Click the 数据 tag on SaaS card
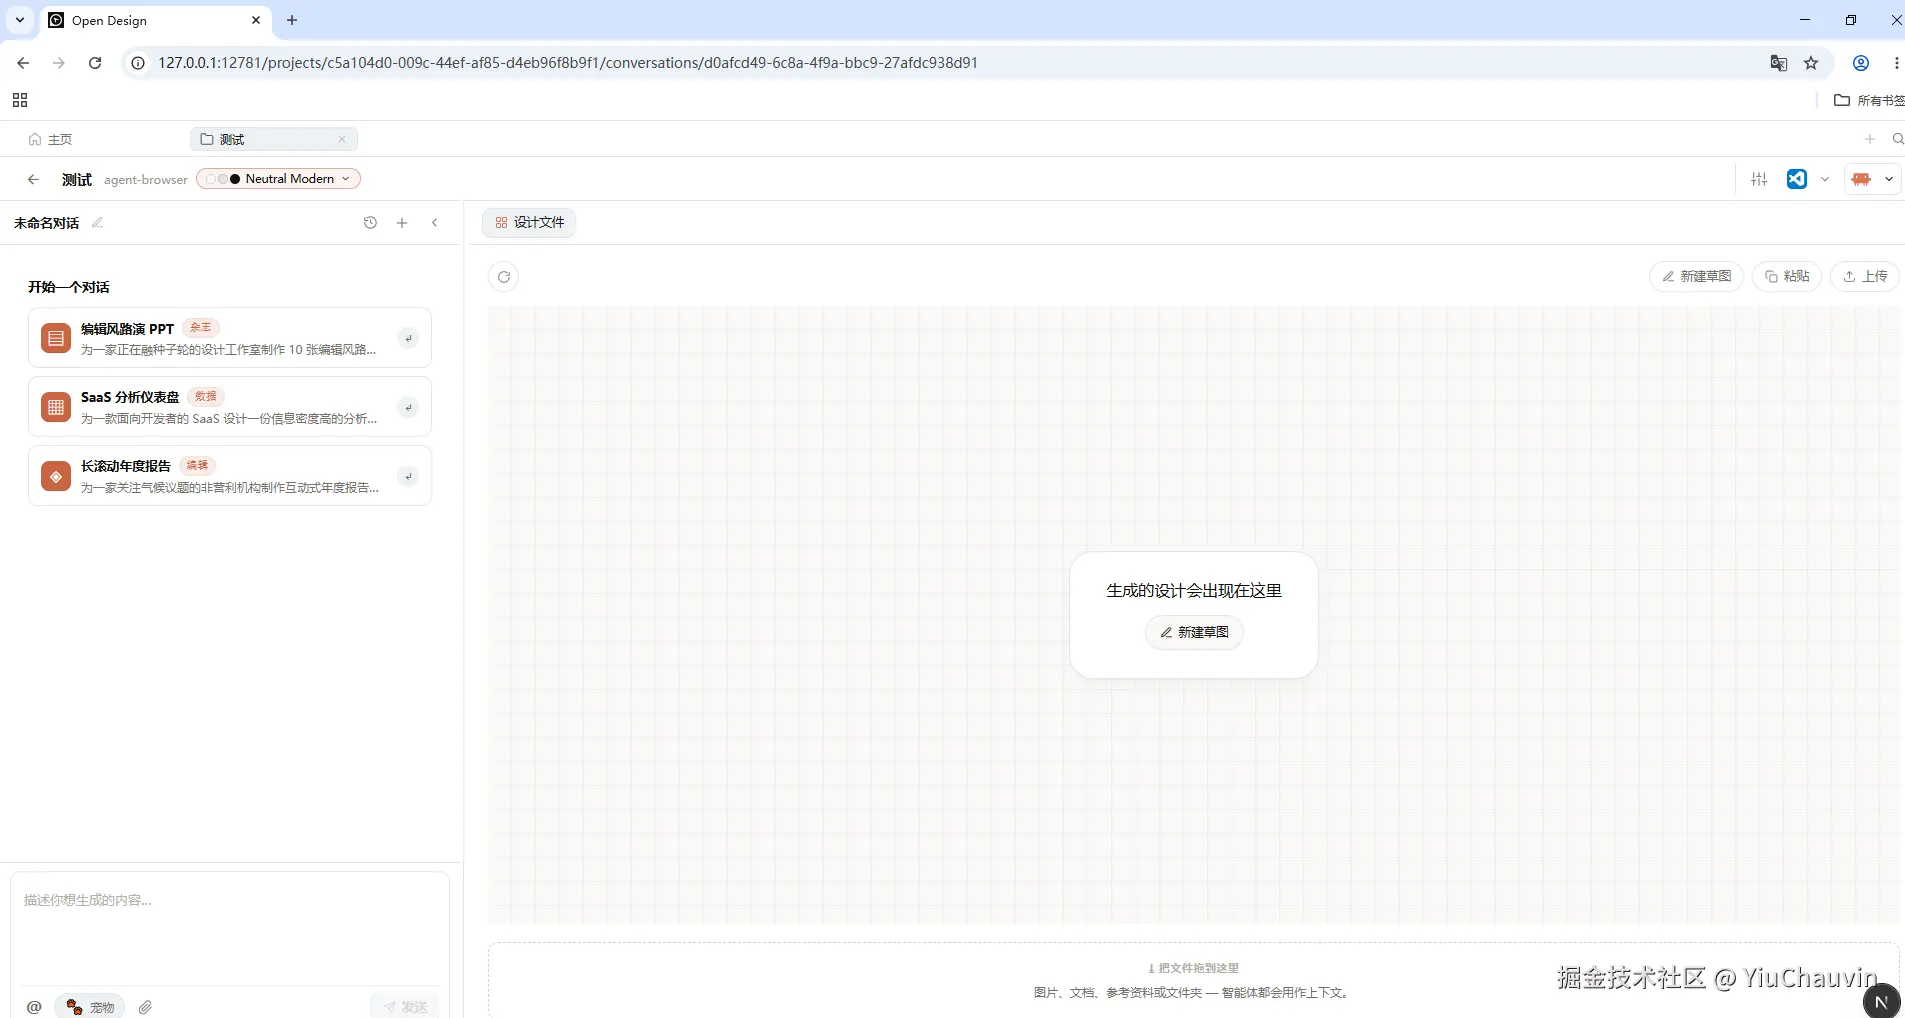The image size is (1905, 1018). (x=206, y=396)
